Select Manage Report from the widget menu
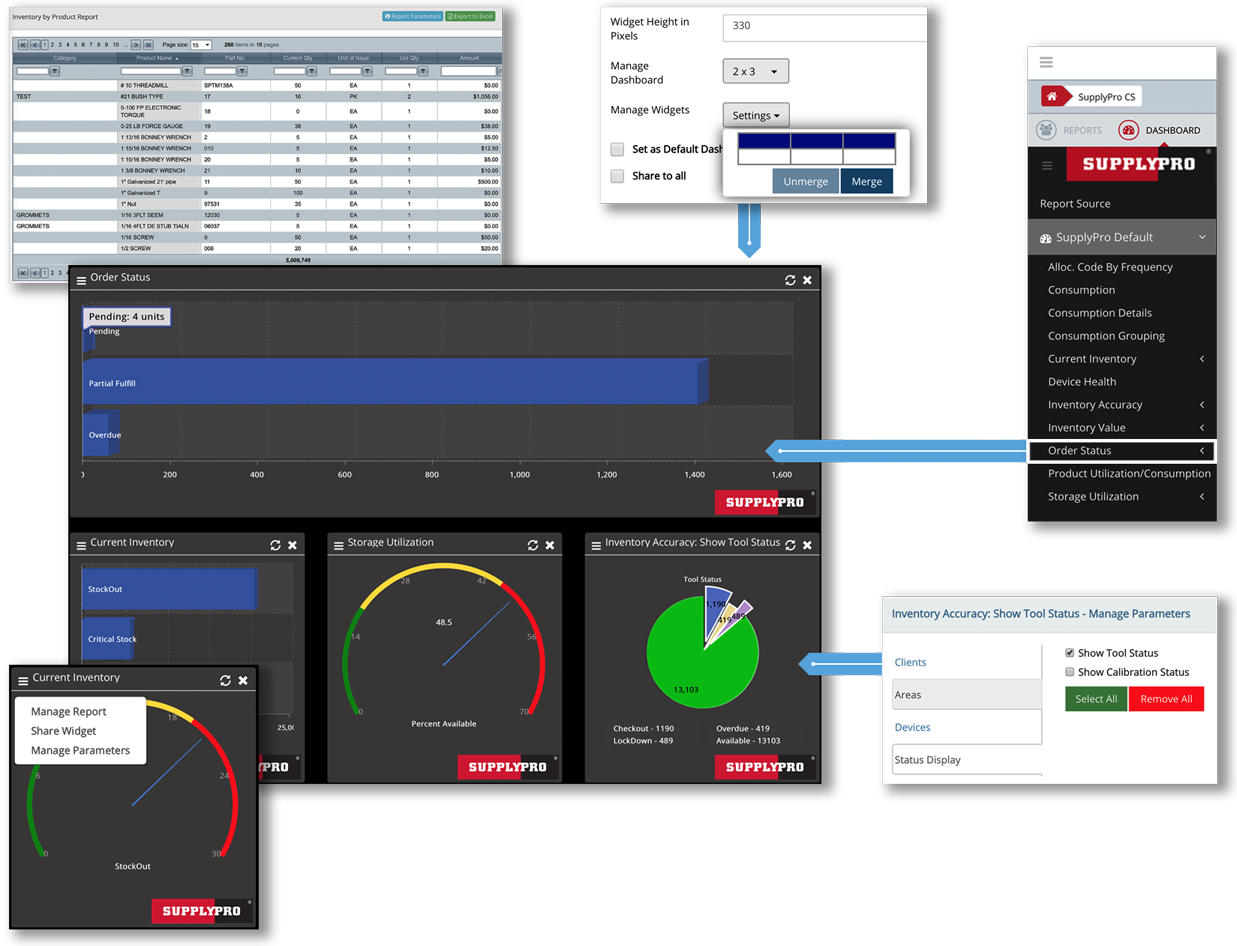This screenshot has width=1237, height=946. point(69,712)
